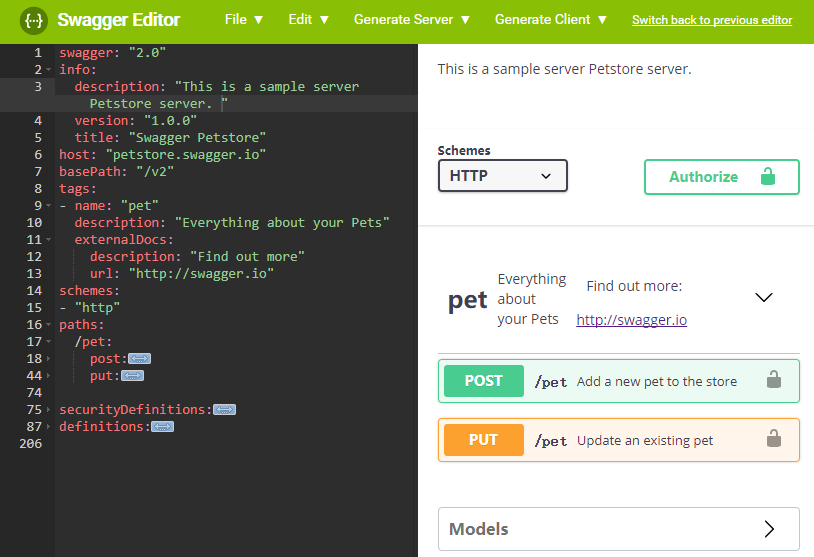
Task: Open the File menu
Action: (243, 20)
